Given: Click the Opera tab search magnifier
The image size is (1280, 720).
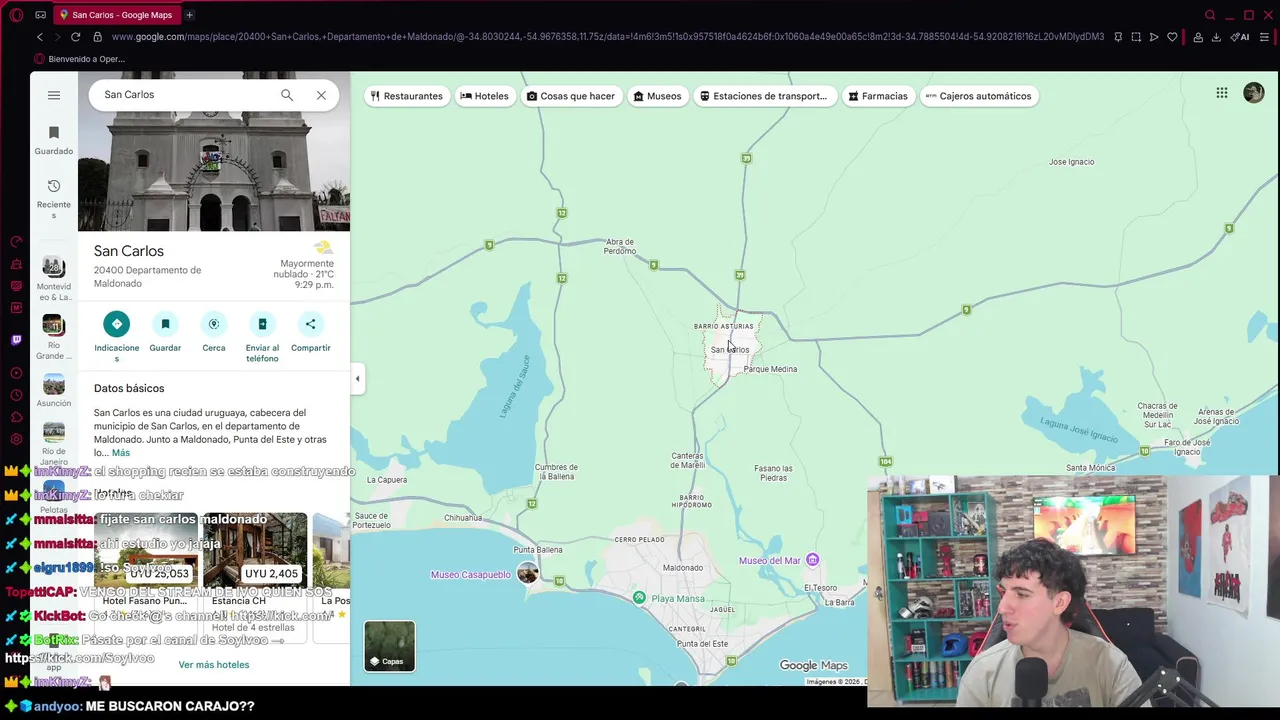Looking at the screenshot, I should click(x=1210, y=15).
